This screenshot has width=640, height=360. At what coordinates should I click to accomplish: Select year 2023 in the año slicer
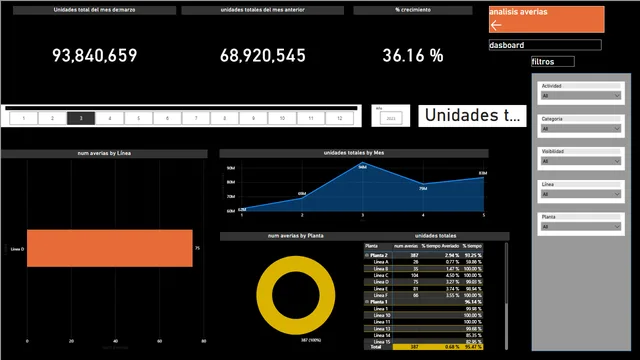[391, 118]
